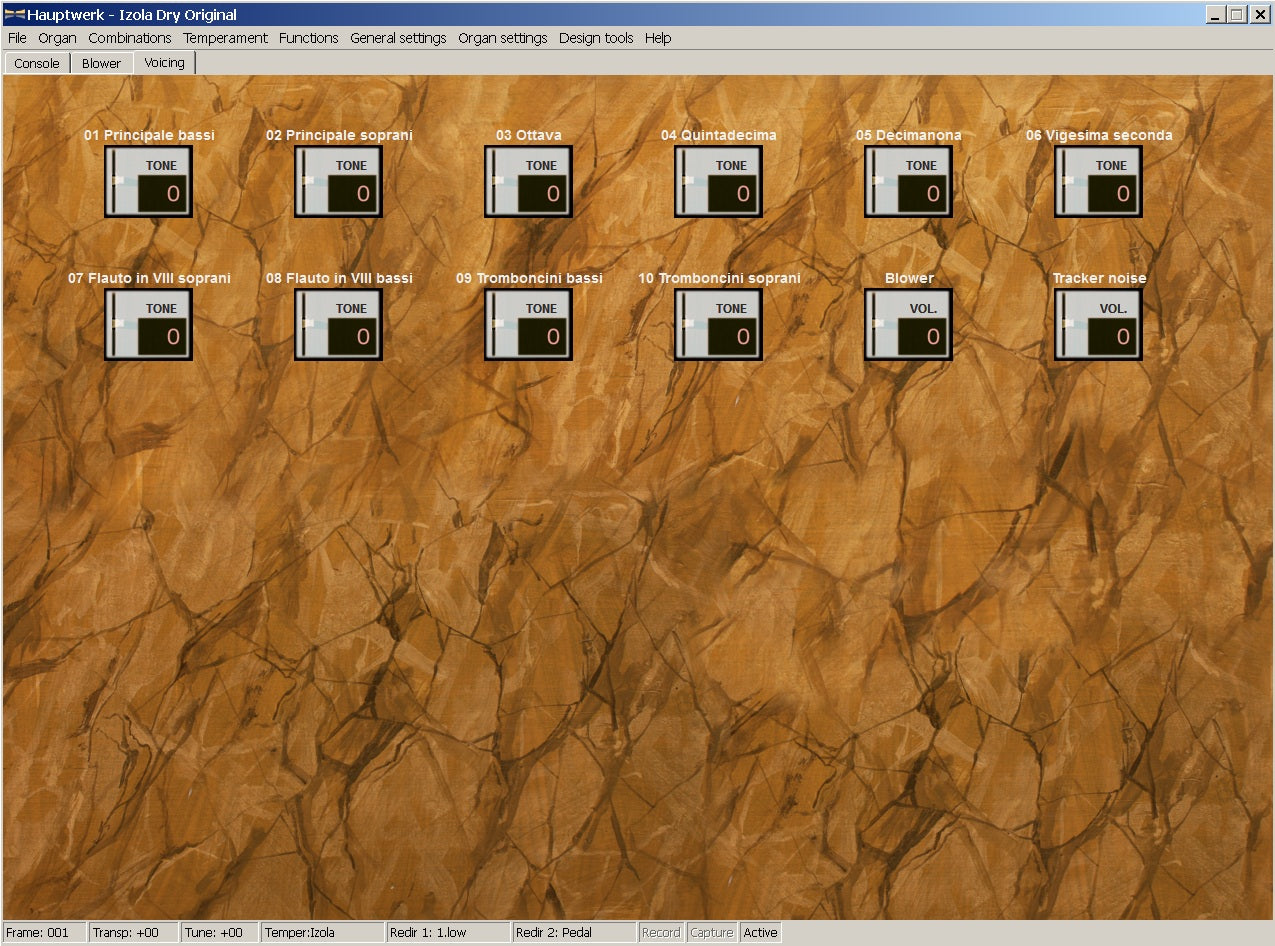Click the Blower volume slider

click(878, 324)
